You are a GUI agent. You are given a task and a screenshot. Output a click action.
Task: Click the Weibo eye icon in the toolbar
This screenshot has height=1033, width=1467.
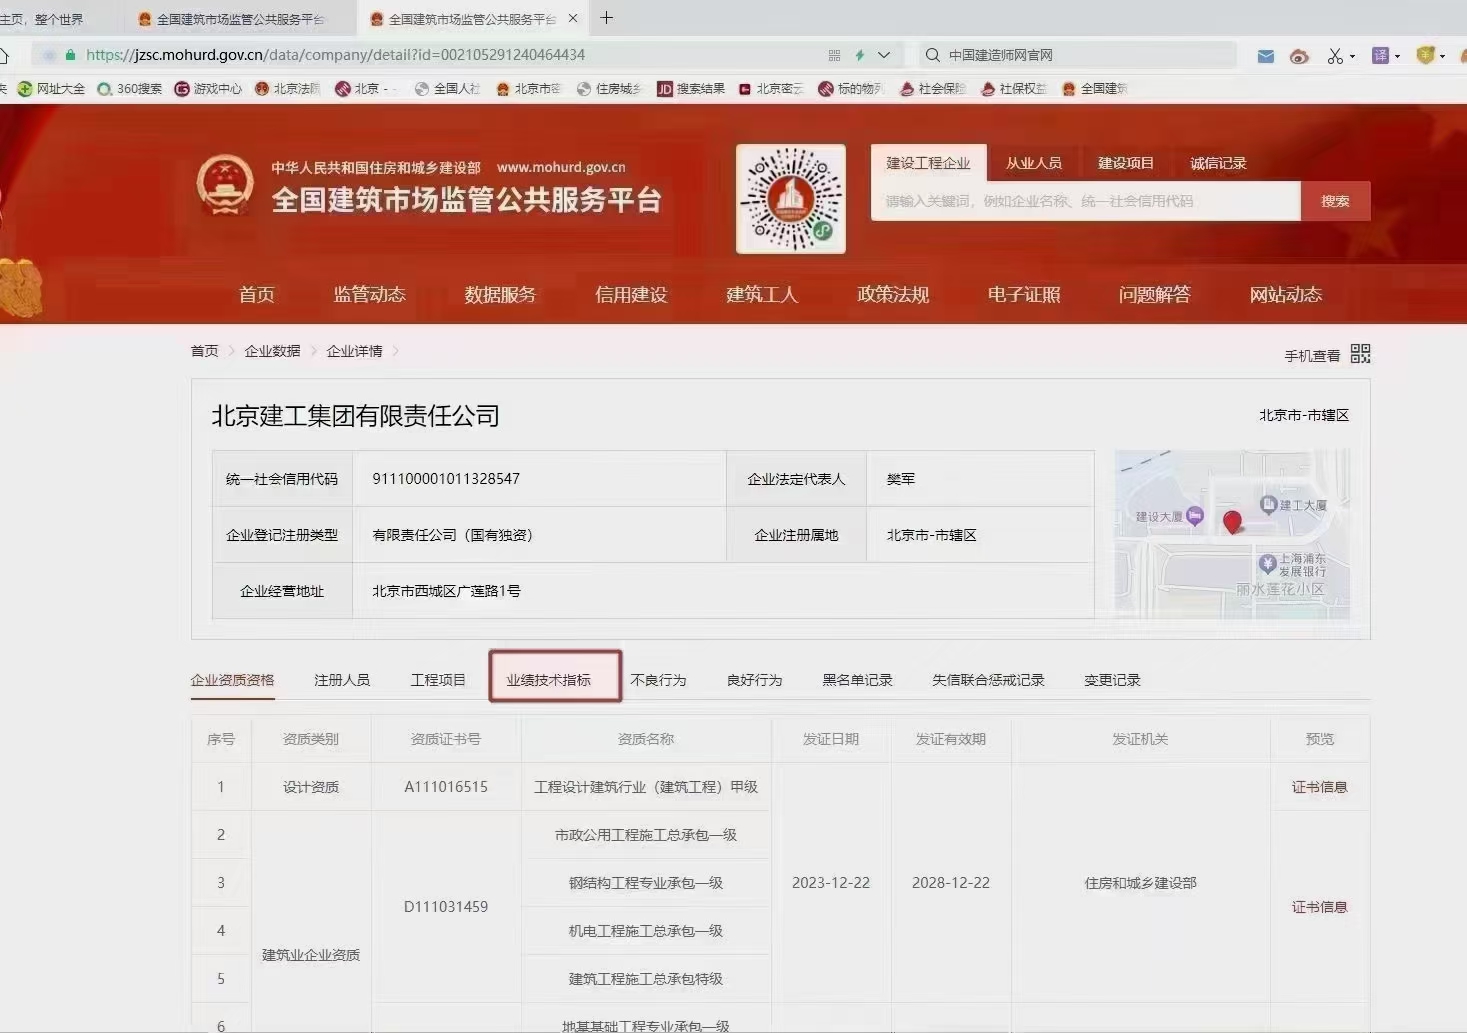[1299, 57]
